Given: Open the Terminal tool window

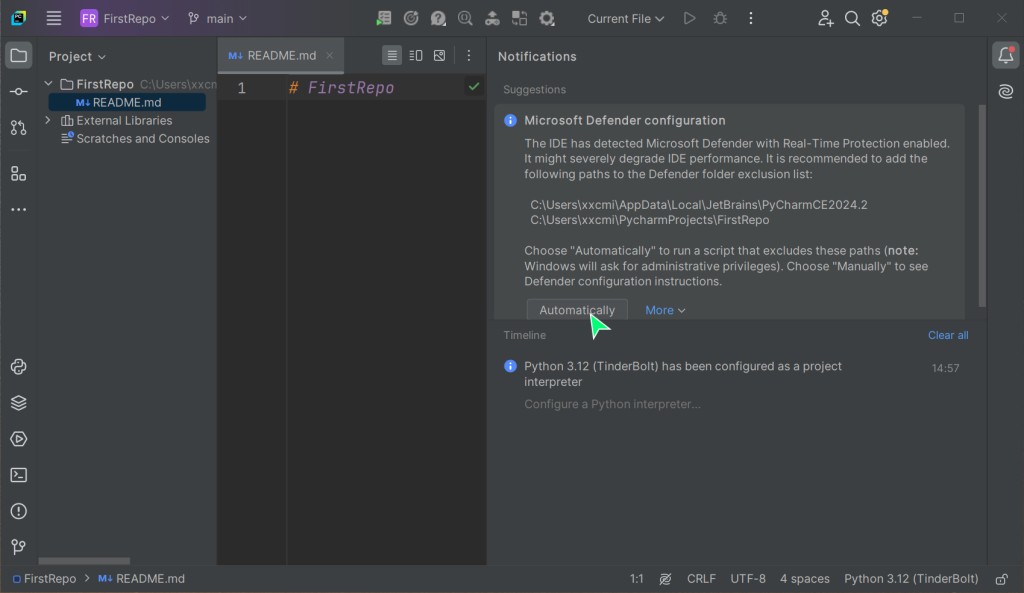Looking at the screenshot, I should (x=18, y=475).
